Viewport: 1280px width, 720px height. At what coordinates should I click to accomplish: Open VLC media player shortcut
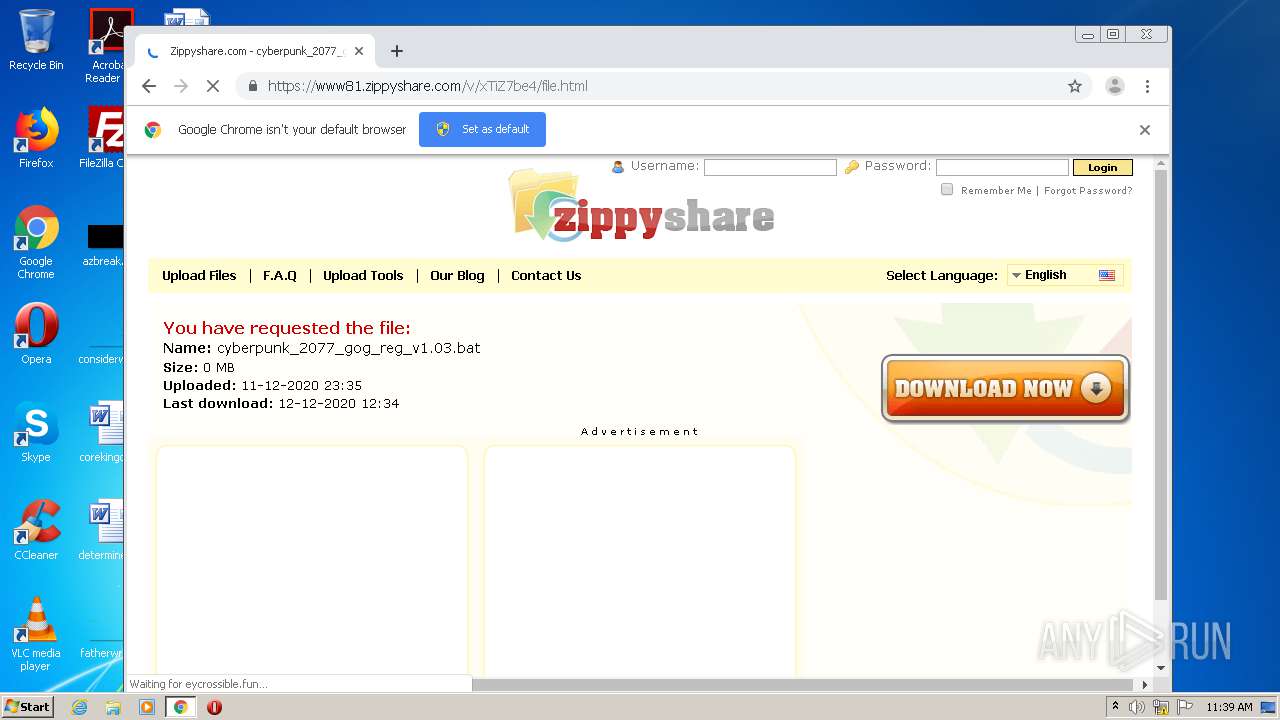click(x=36, y=634)
